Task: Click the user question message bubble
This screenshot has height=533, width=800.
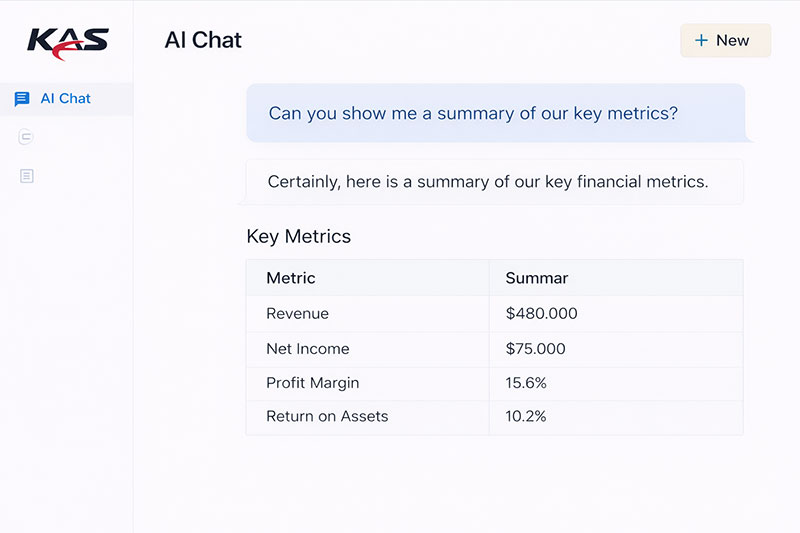Action: click(495, 113)
